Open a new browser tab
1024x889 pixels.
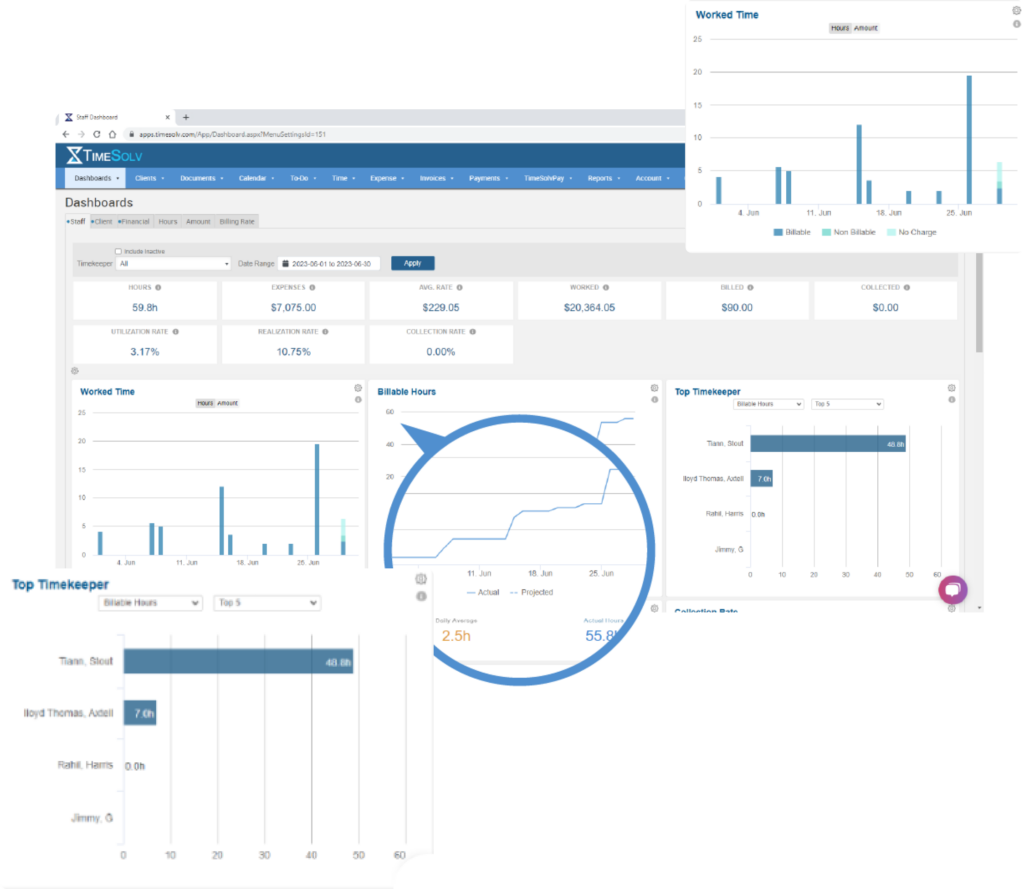(x=186, y=118)
